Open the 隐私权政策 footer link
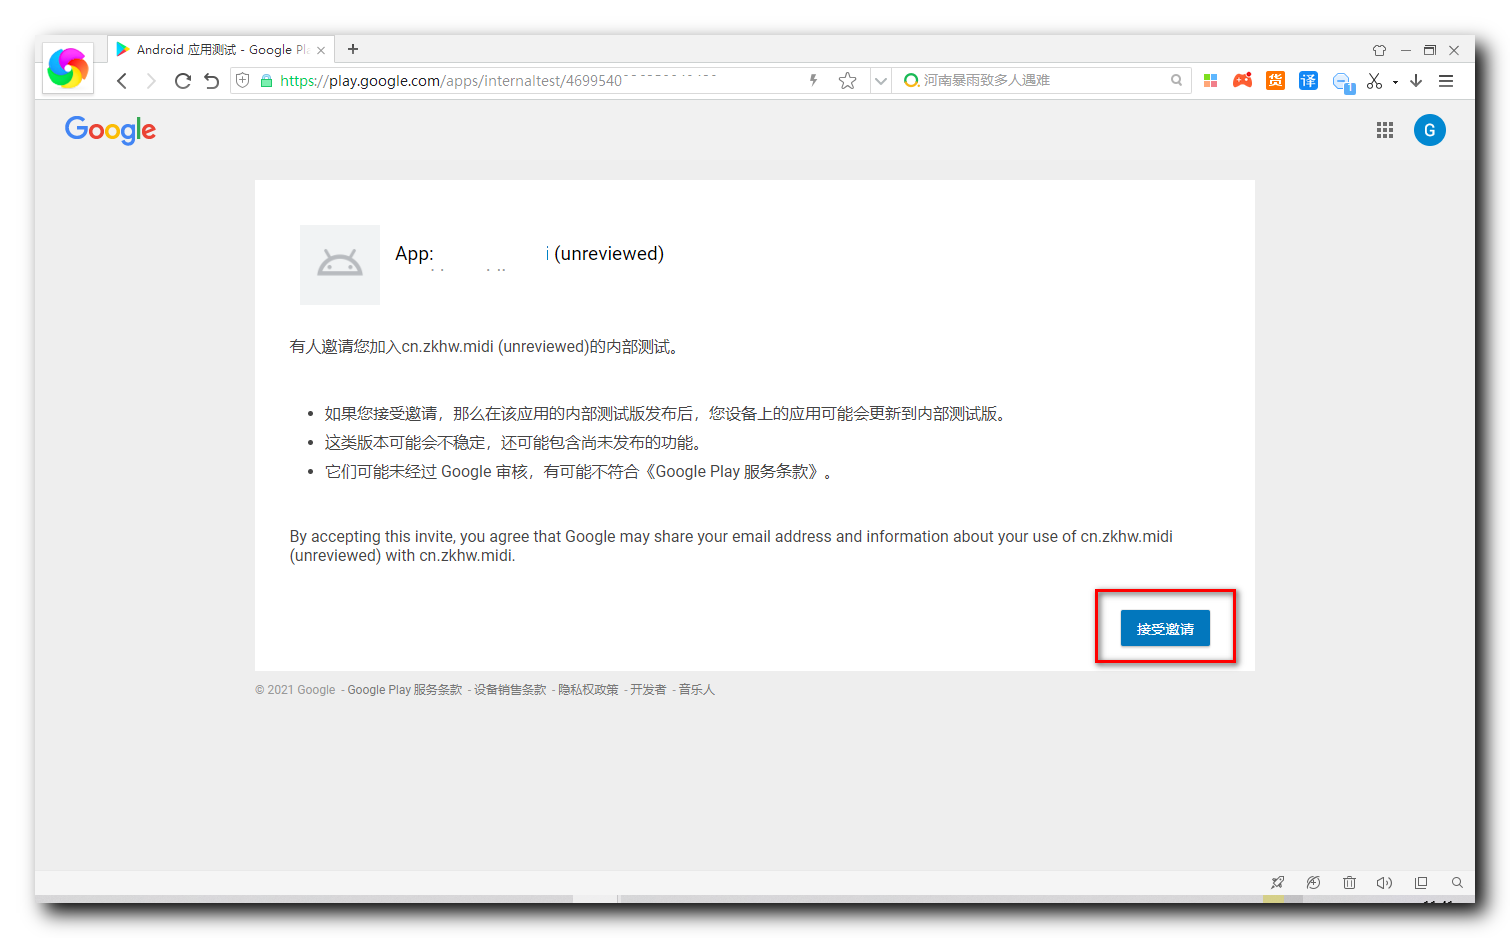This screenshot has width=1510, height=938. pos(588,690)
